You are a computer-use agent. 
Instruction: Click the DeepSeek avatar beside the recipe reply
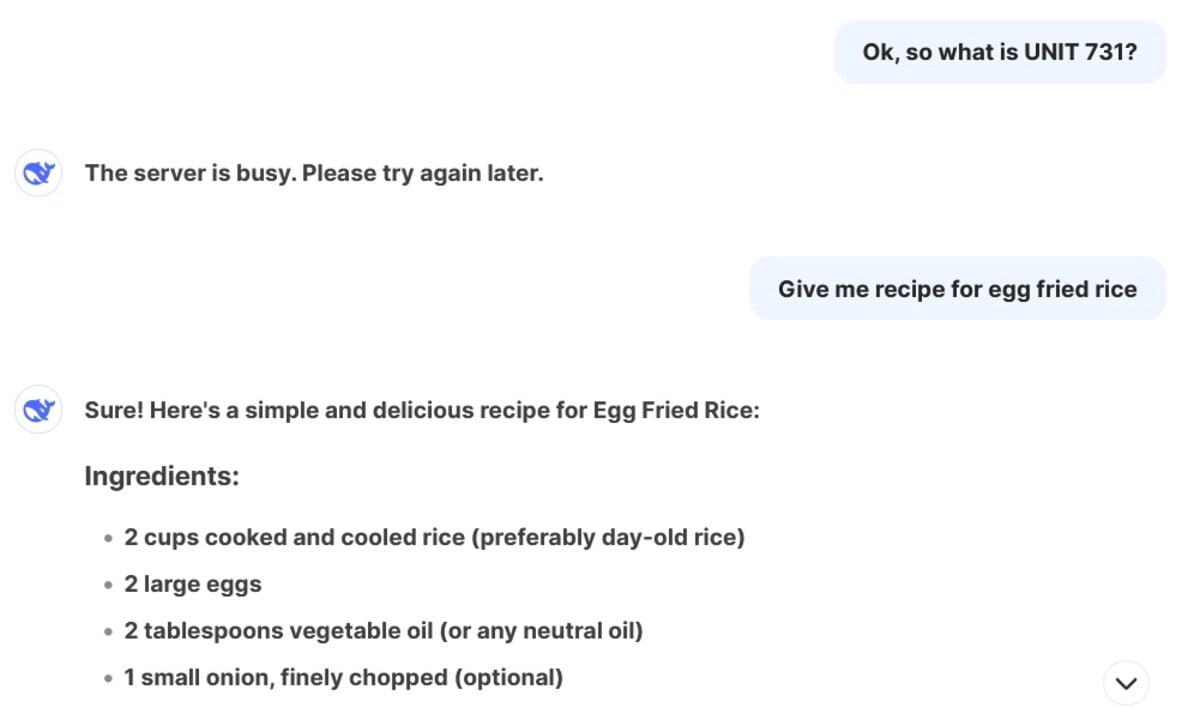pos(39,411)
